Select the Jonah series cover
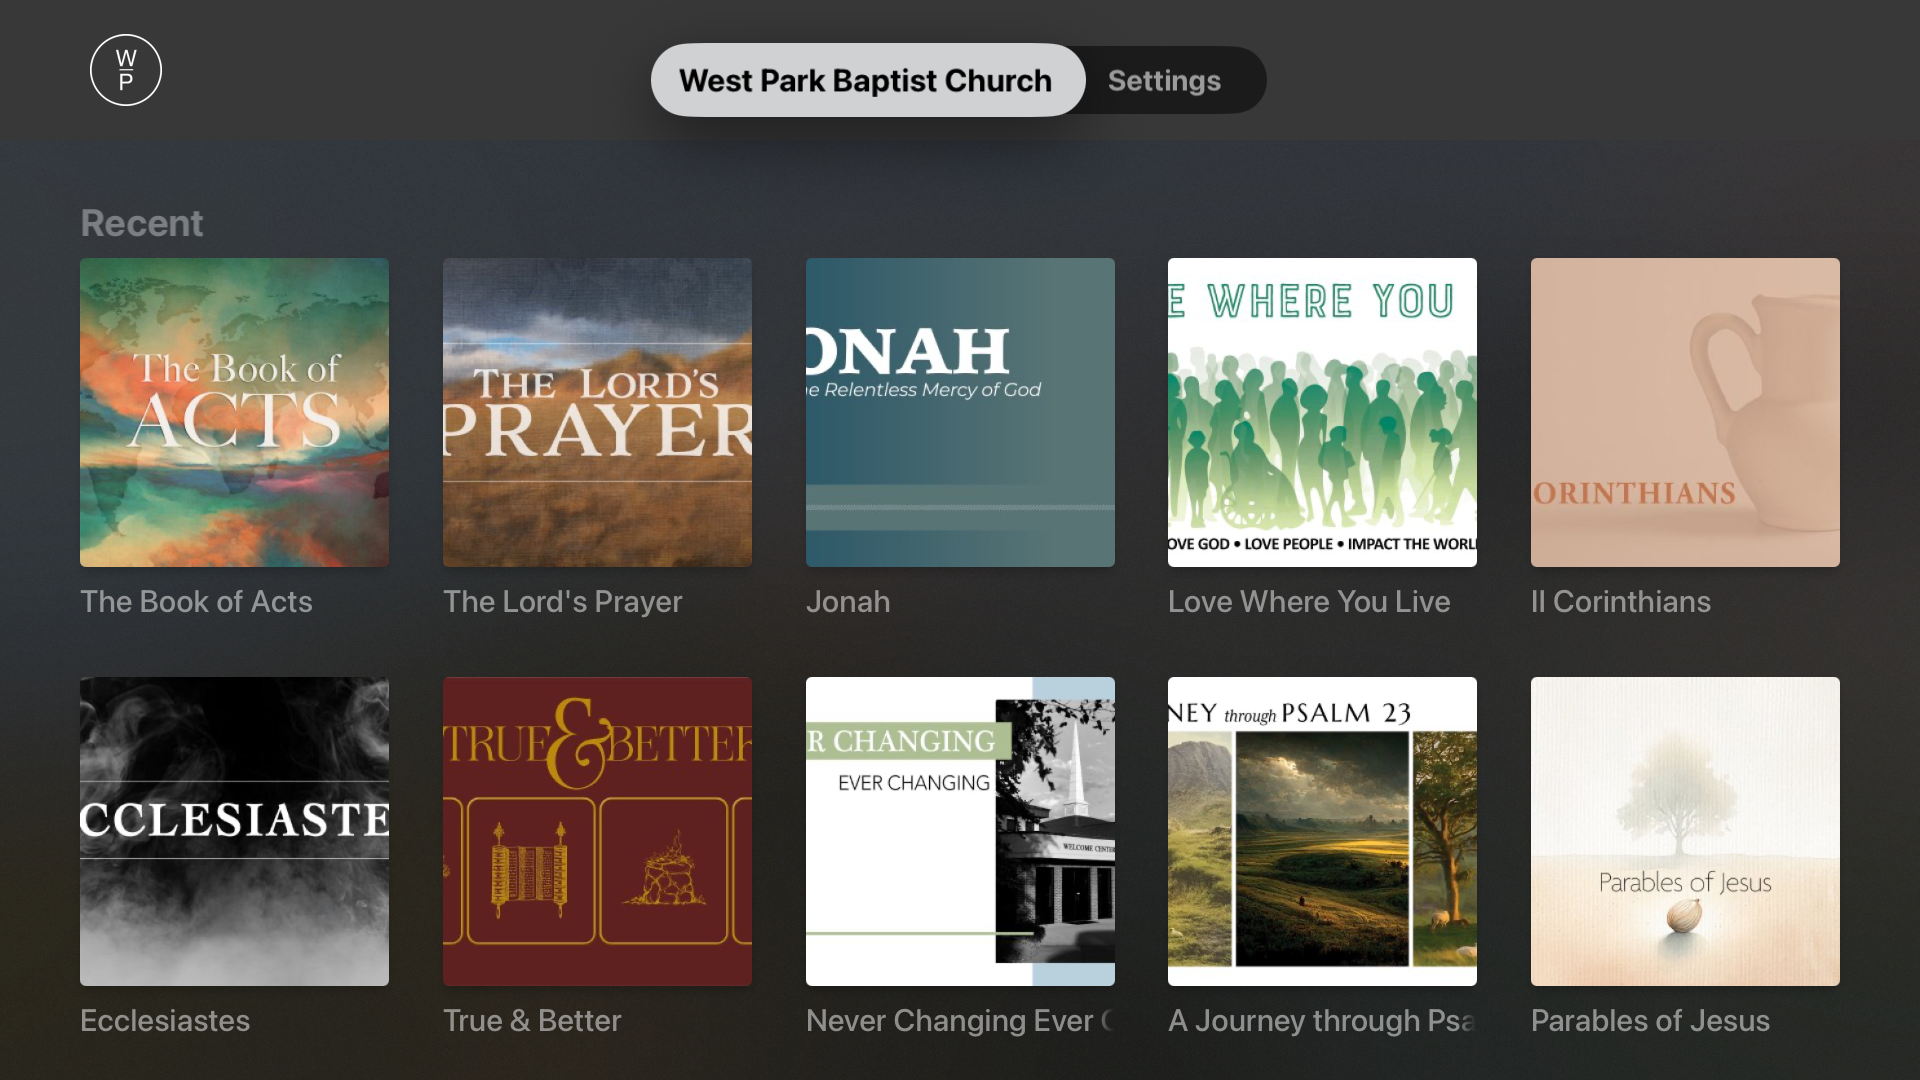The height and width of the screenshot is (1080, 1920). pyautogui.click(x=960, y=412)
